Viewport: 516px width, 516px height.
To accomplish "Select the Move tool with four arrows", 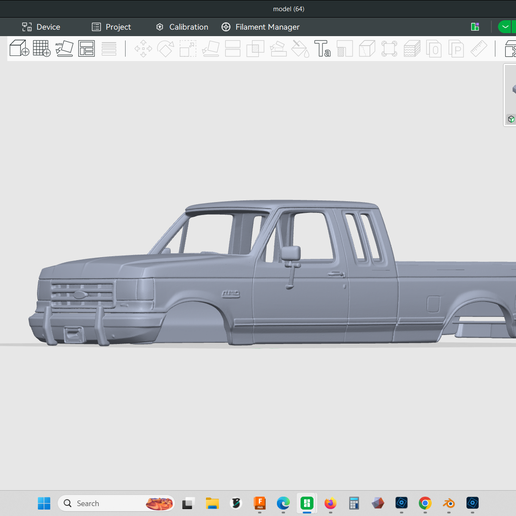I will pyautogui.click(x=143, y=49).
